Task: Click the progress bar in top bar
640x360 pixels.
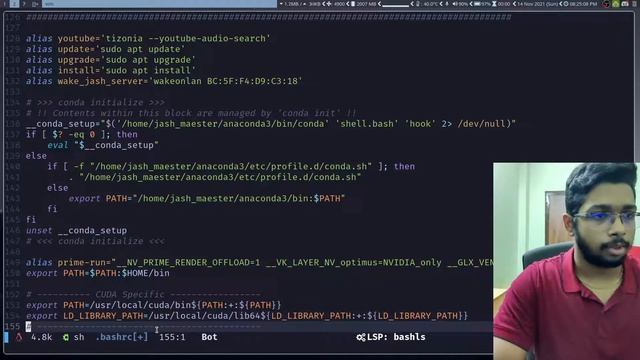Action: pyautogui.click(x=395, y=5)
